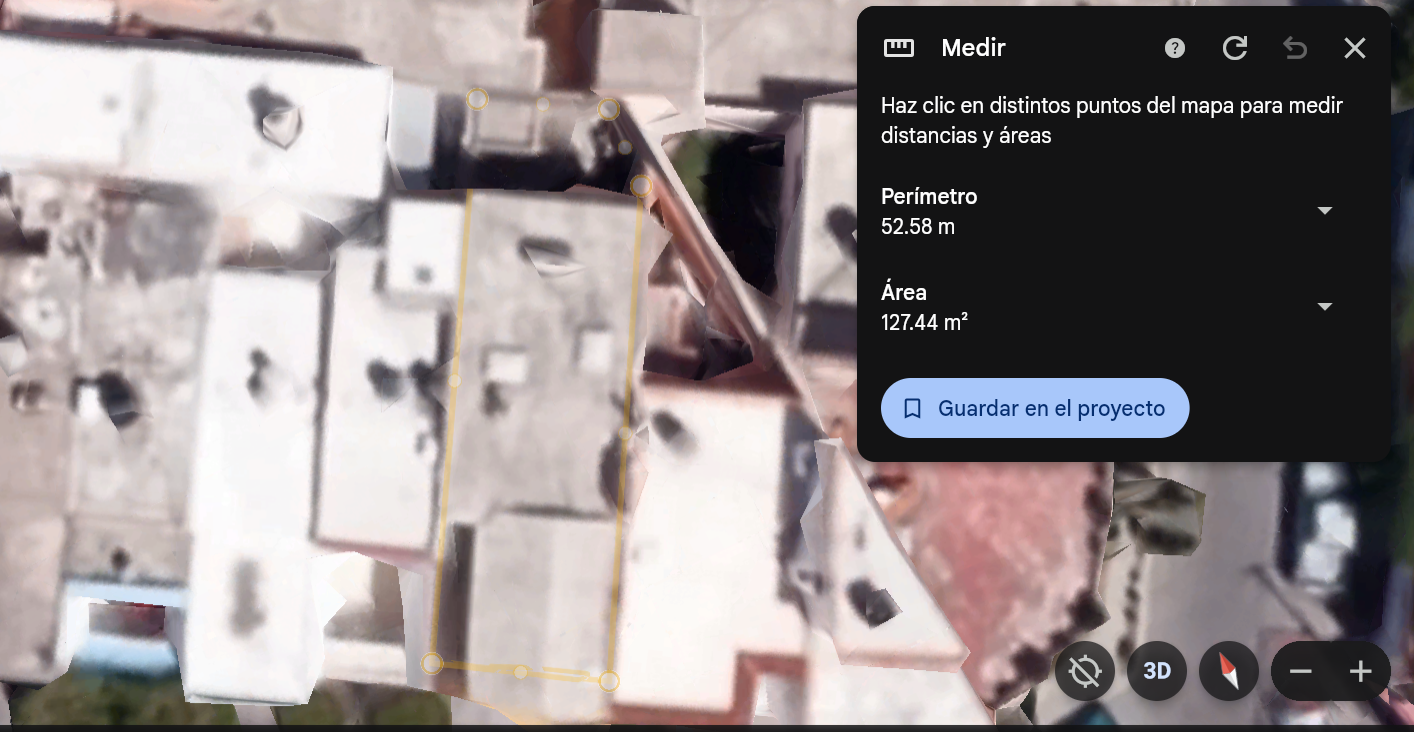1414x732 pixels.
Task: Click the bottom-left corner point of the measured polygon
Action: tap(432, 663)
